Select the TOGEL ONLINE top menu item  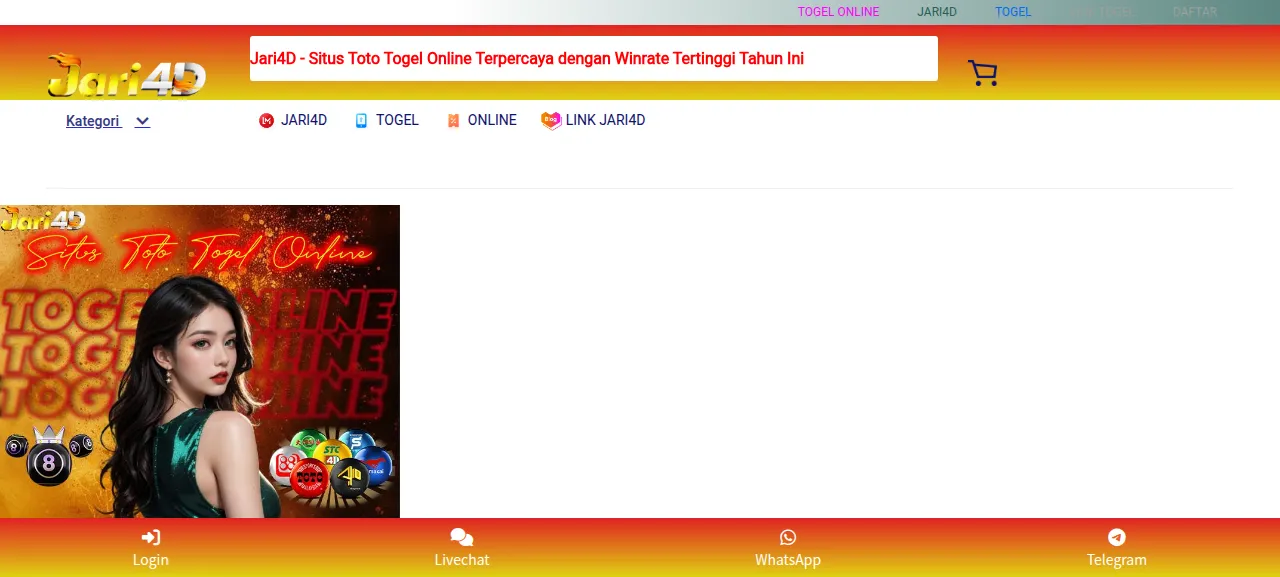click(838, 12)
